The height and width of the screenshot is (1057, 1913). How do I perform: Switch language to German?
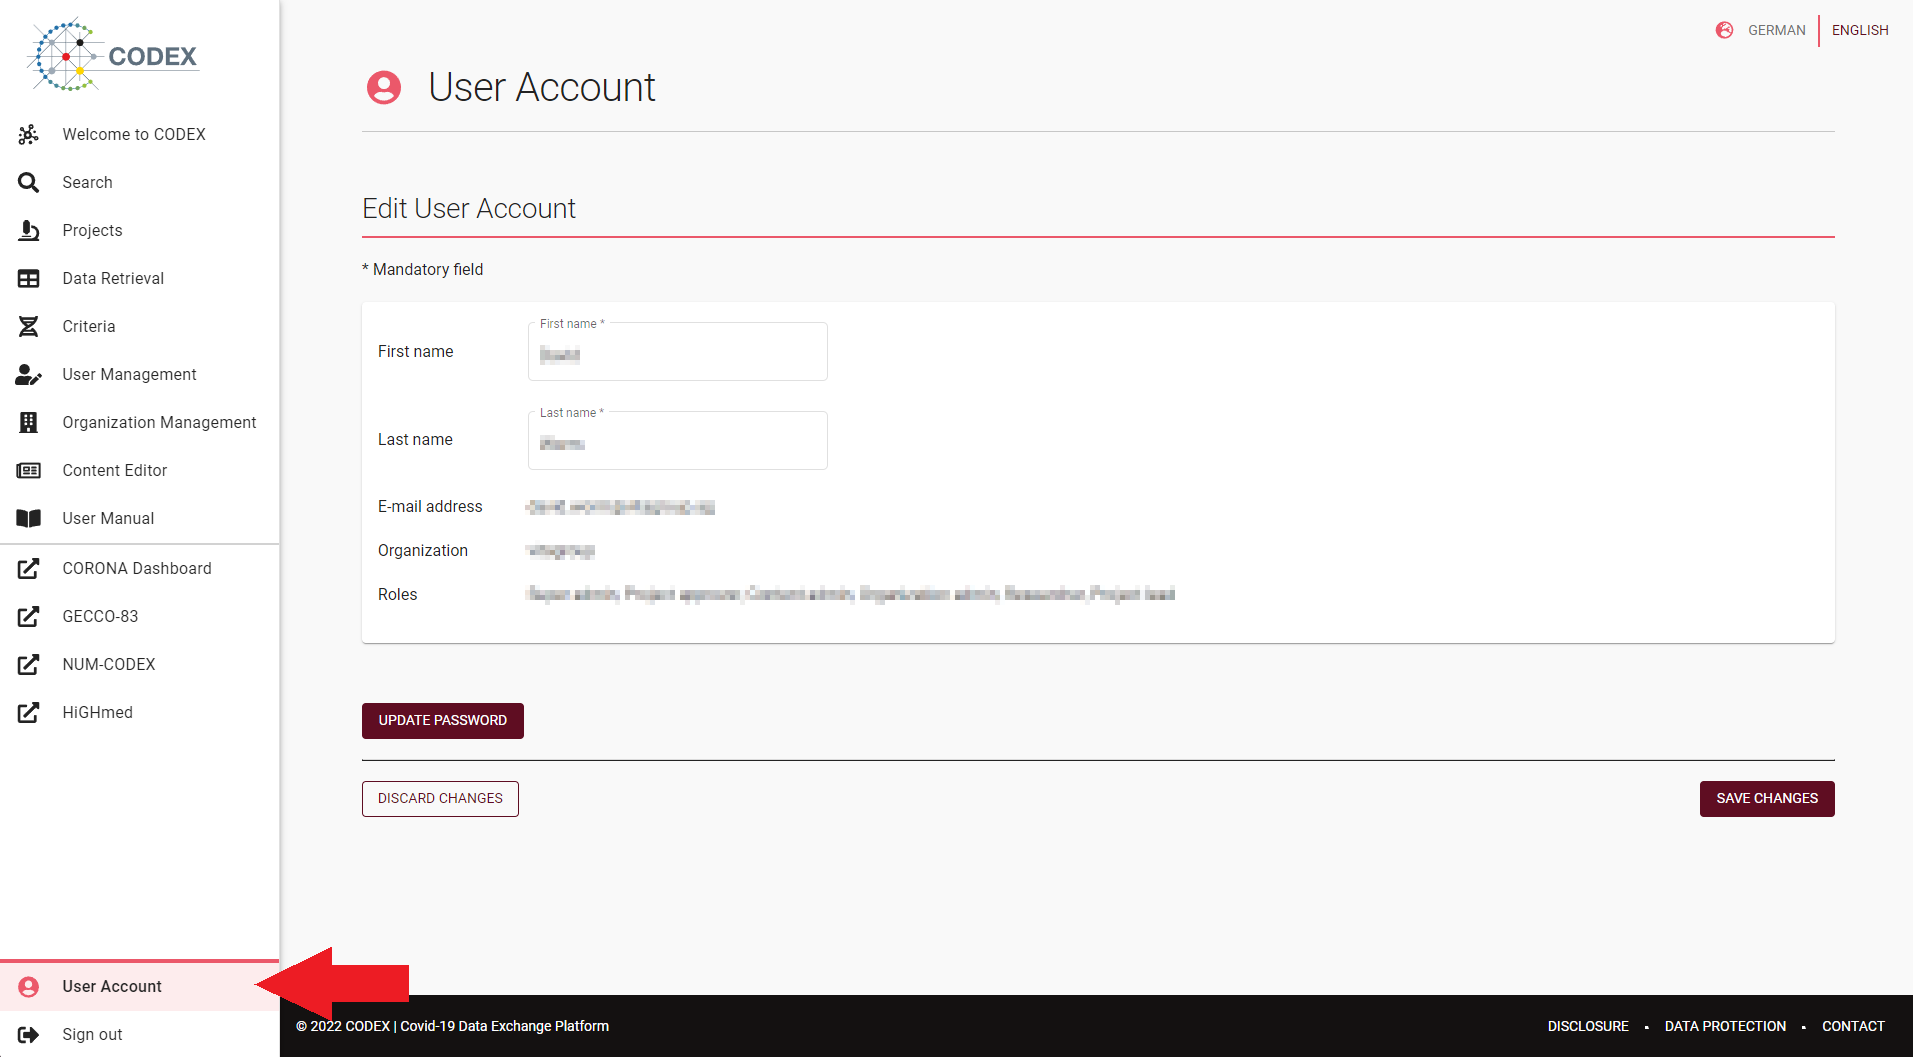click(x=1776, y=30)
